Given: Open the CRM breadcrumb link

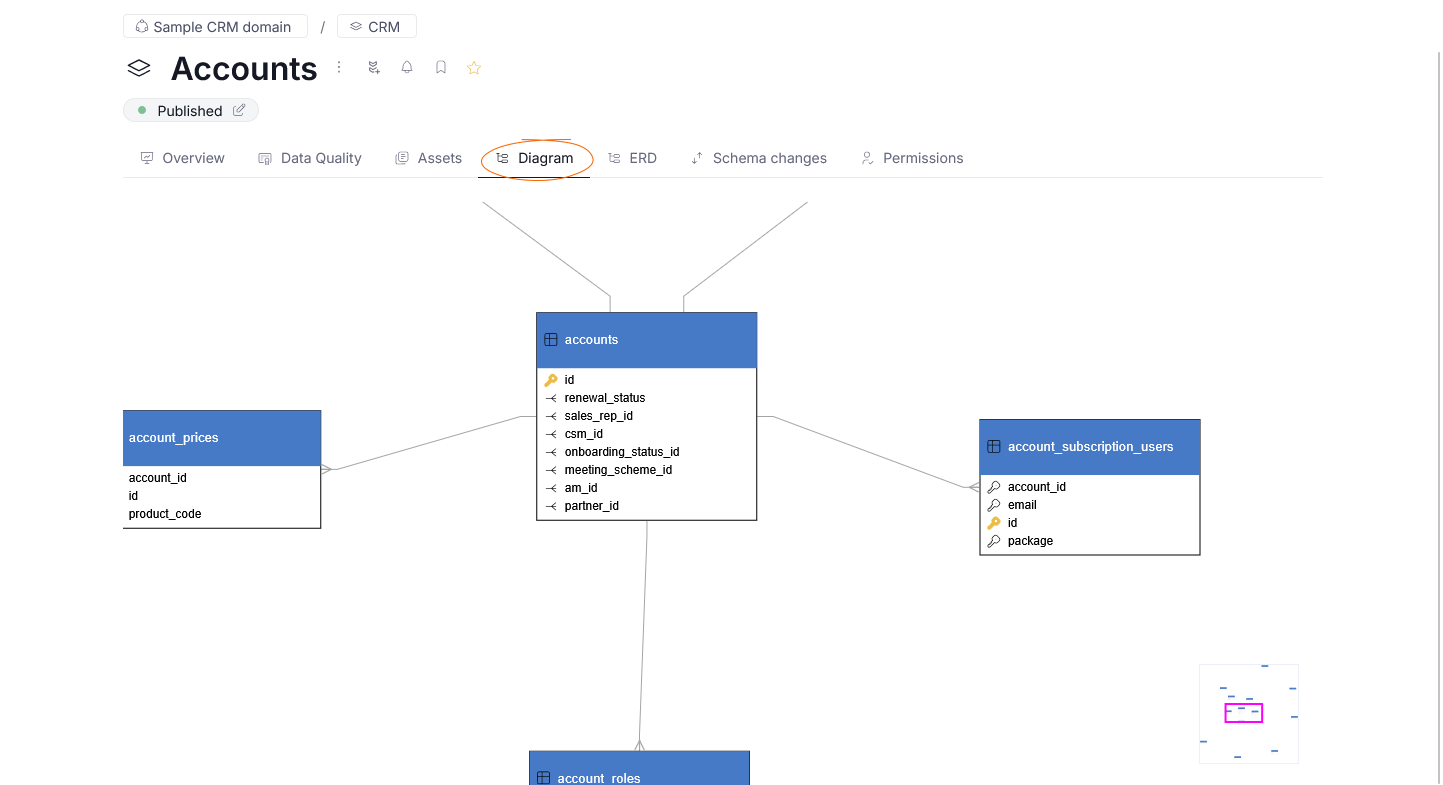Looking at the screenshot, I should tap(385, 26).
